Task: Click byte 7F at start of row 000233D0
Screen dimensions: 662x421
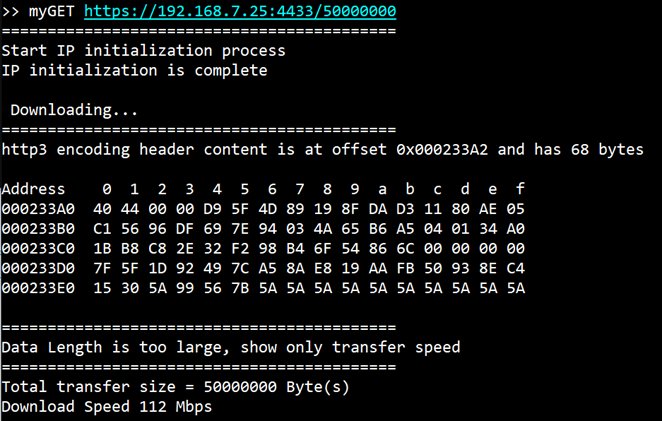Action: click(102, 268)
